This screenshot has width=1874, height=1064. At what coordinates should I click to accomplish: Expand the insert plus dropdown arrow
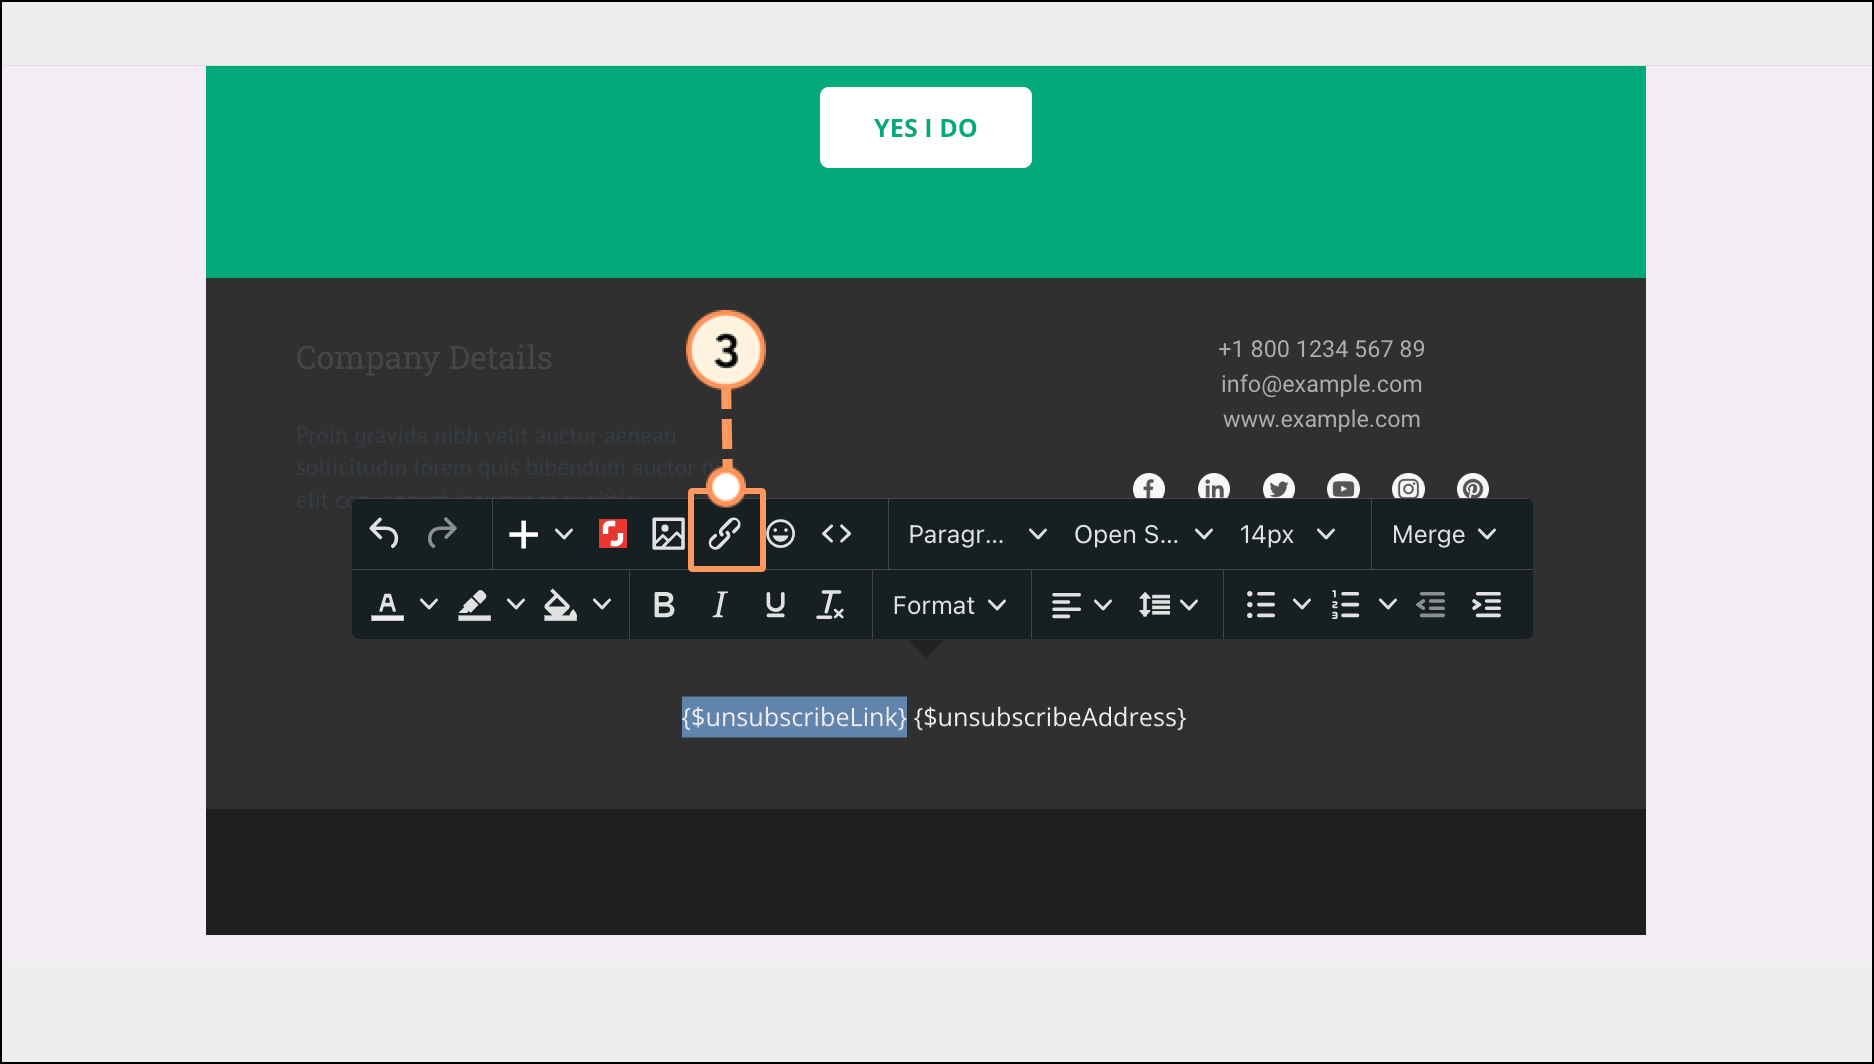(564, 535)
